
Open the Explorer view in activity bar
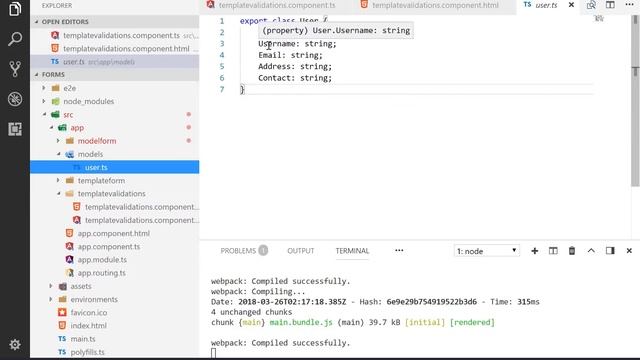pos(15,9)
